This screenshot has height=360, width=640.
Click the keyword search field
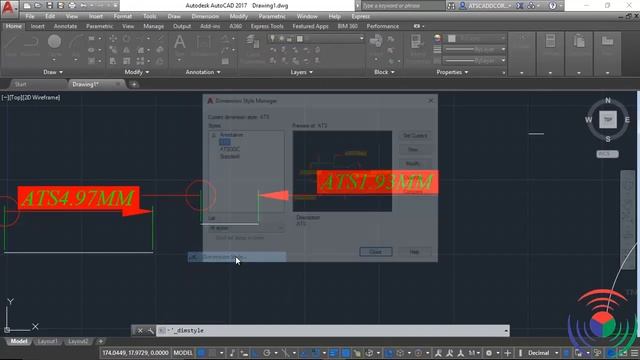pyautogui.click(x=402, y=6)
